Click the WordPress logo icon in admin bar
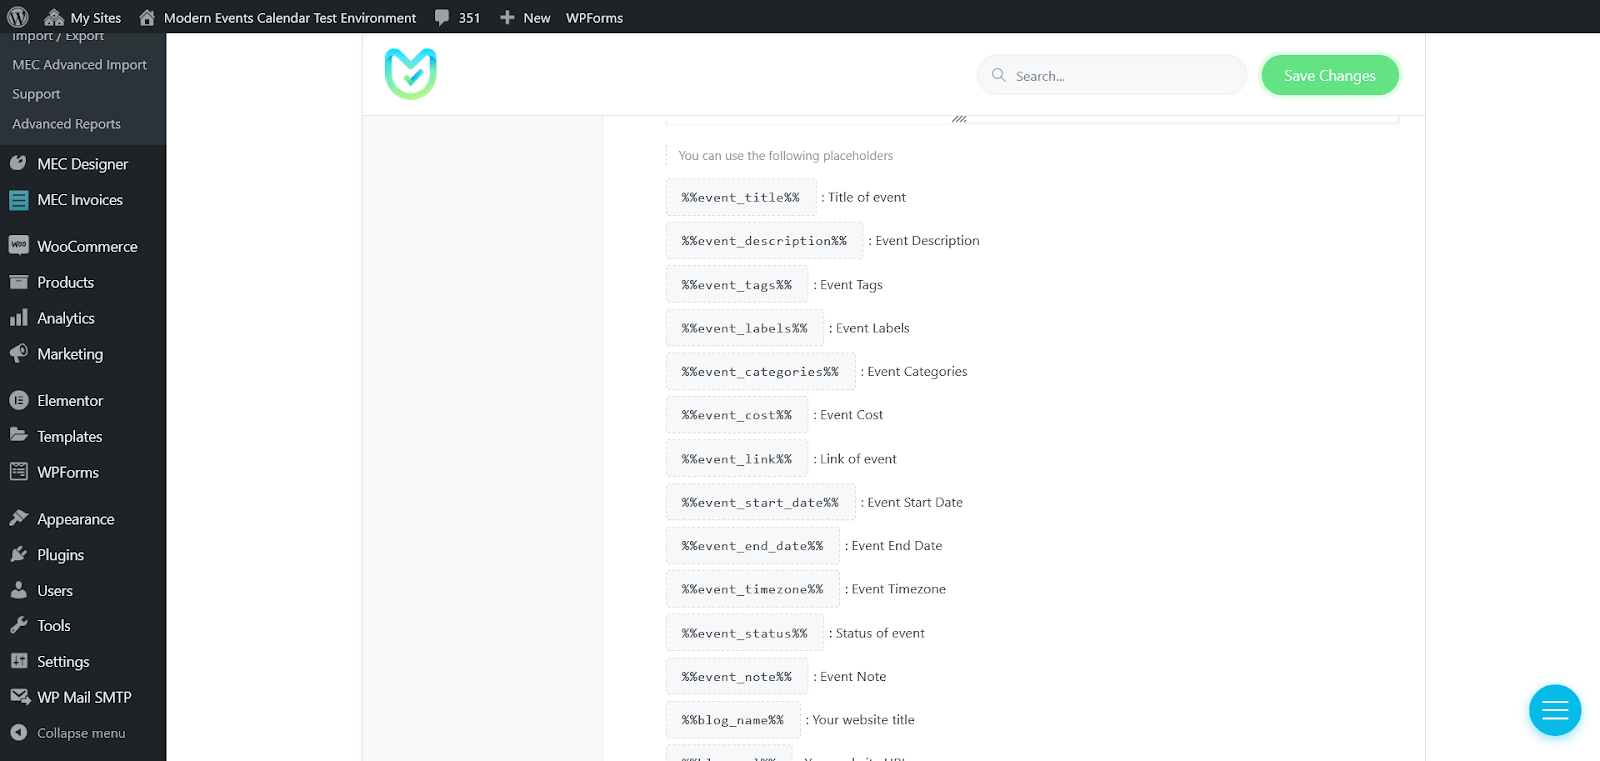Screen dimensions: 1600x761 click(x=18, y=17)
